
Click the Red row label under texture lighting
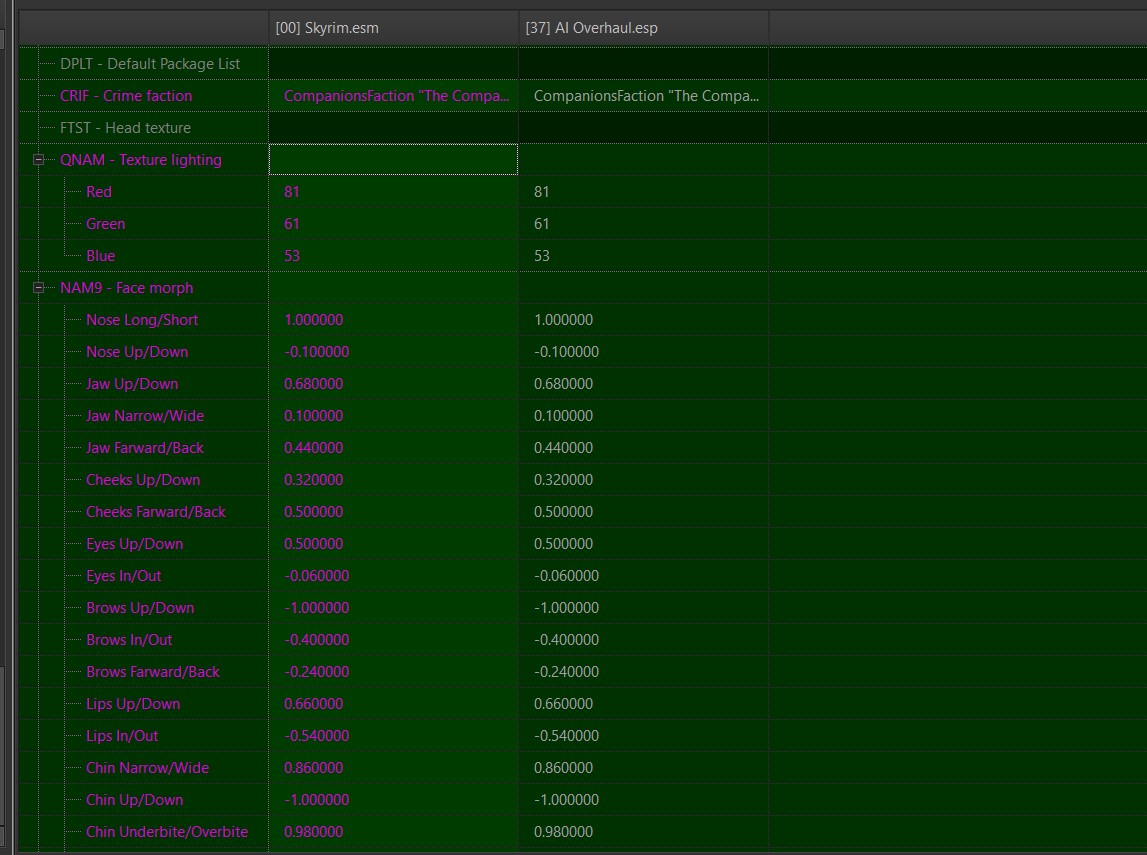pos(99,192)
